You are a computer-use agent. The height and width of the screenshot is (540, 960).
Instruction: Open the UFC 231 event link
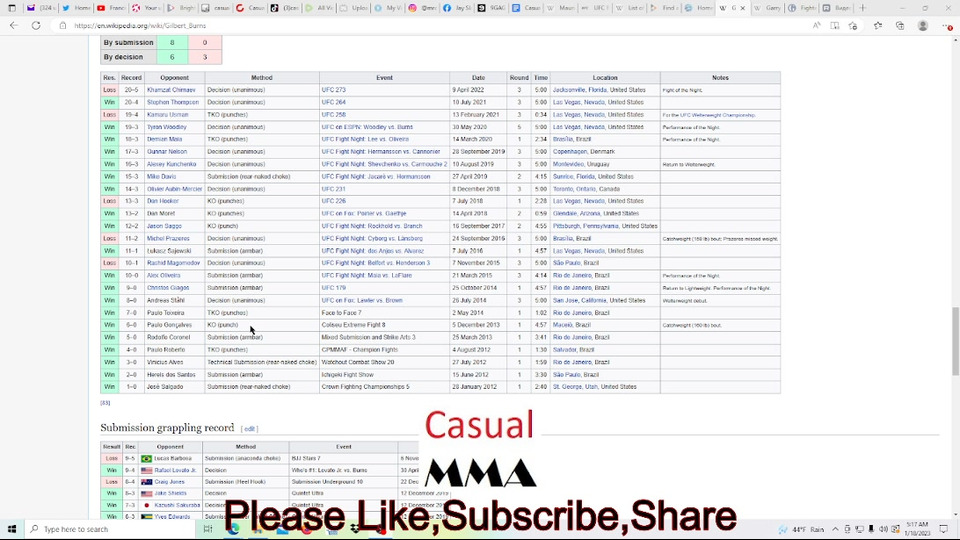coord(333,189)
